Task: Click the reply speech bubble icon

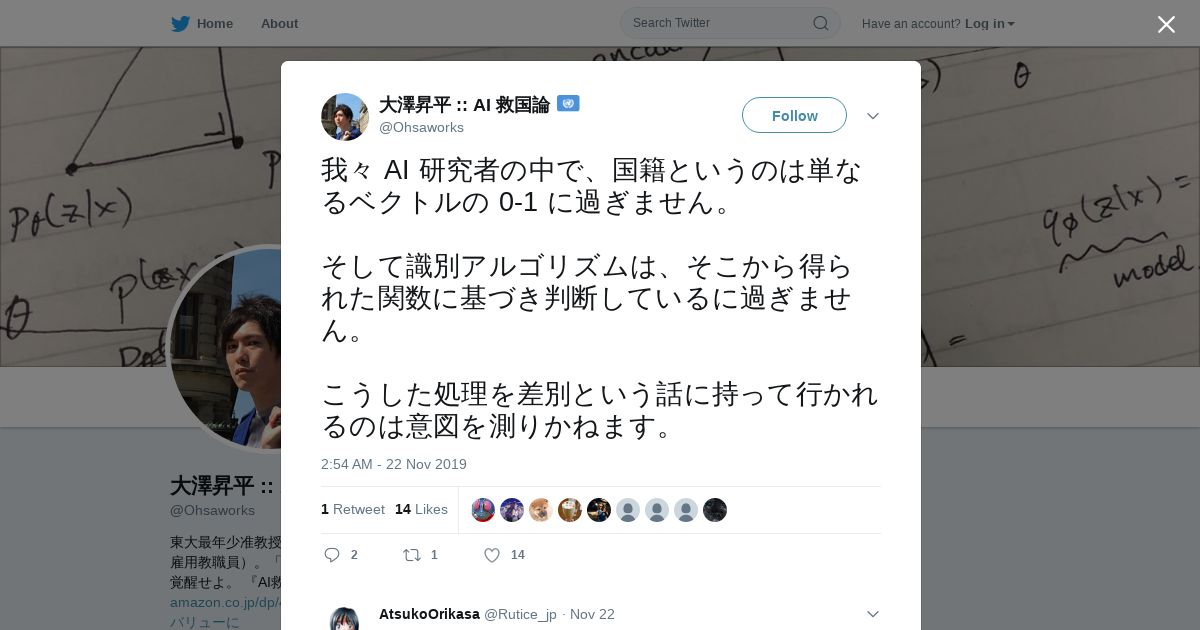Action: (332, 555)
